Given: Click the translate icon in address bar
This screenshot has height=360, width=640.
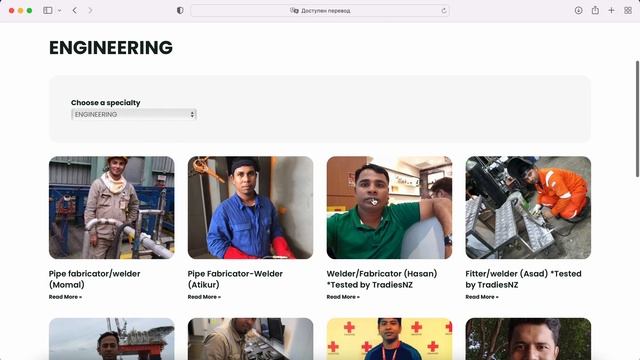Looking at the screenshot, I should [x=294, y=11].
